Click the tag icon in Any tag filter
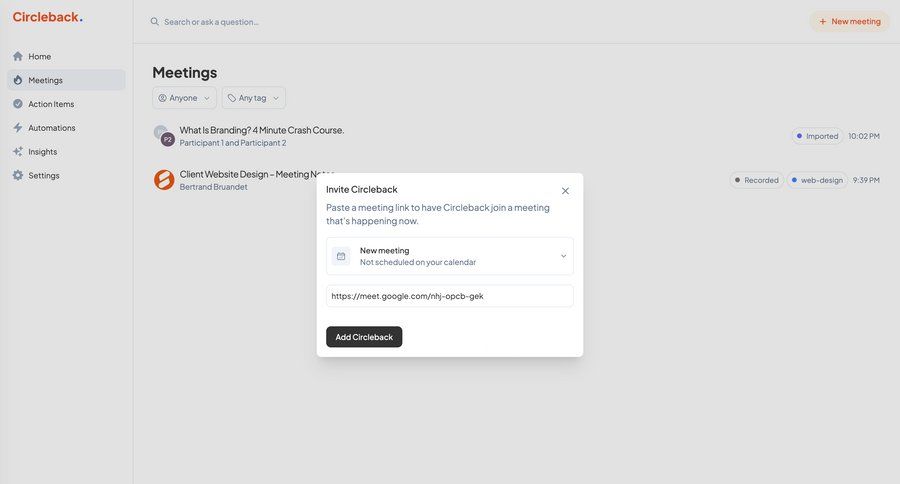This screenshot has height=484, width=900. [232, 98]
